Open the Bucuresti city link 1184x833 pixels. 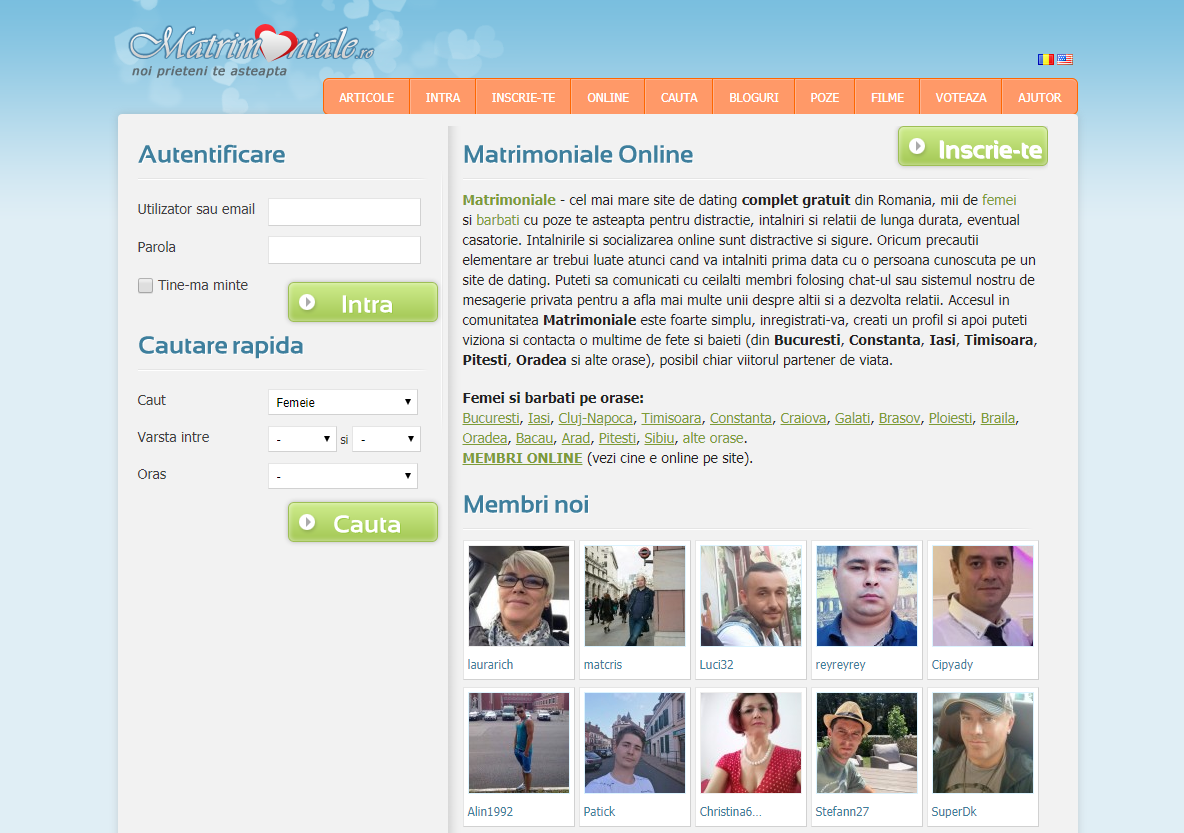[491, 418]
